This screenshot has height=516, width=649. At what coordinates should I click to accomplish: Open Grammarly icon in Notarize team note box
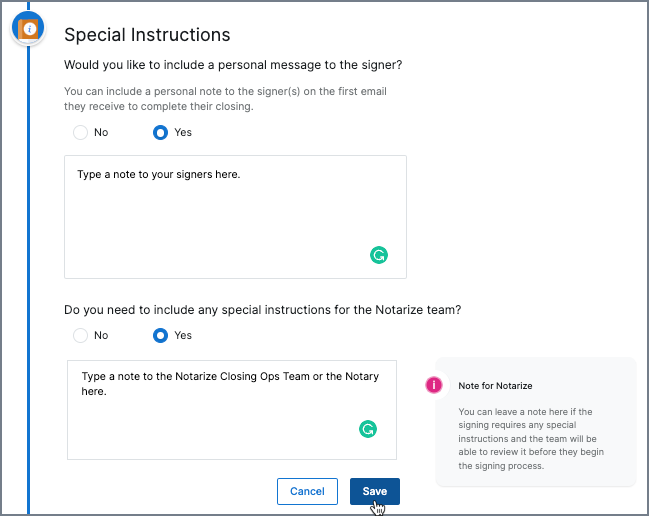[x=368, y=429]
